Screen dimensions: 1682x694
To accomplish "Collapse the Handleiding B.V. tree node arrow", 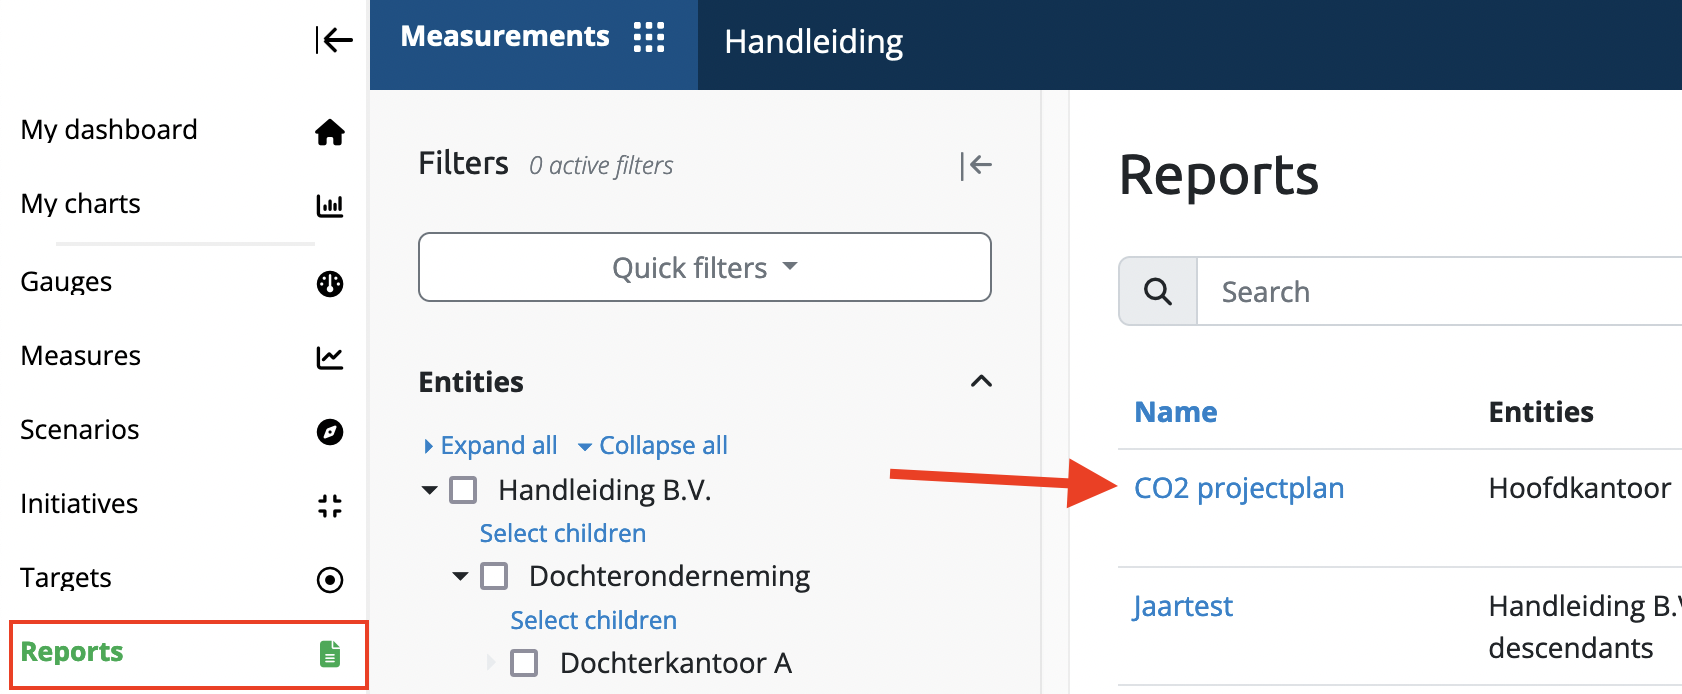I will pyautogui.click(x=430, y=490).
